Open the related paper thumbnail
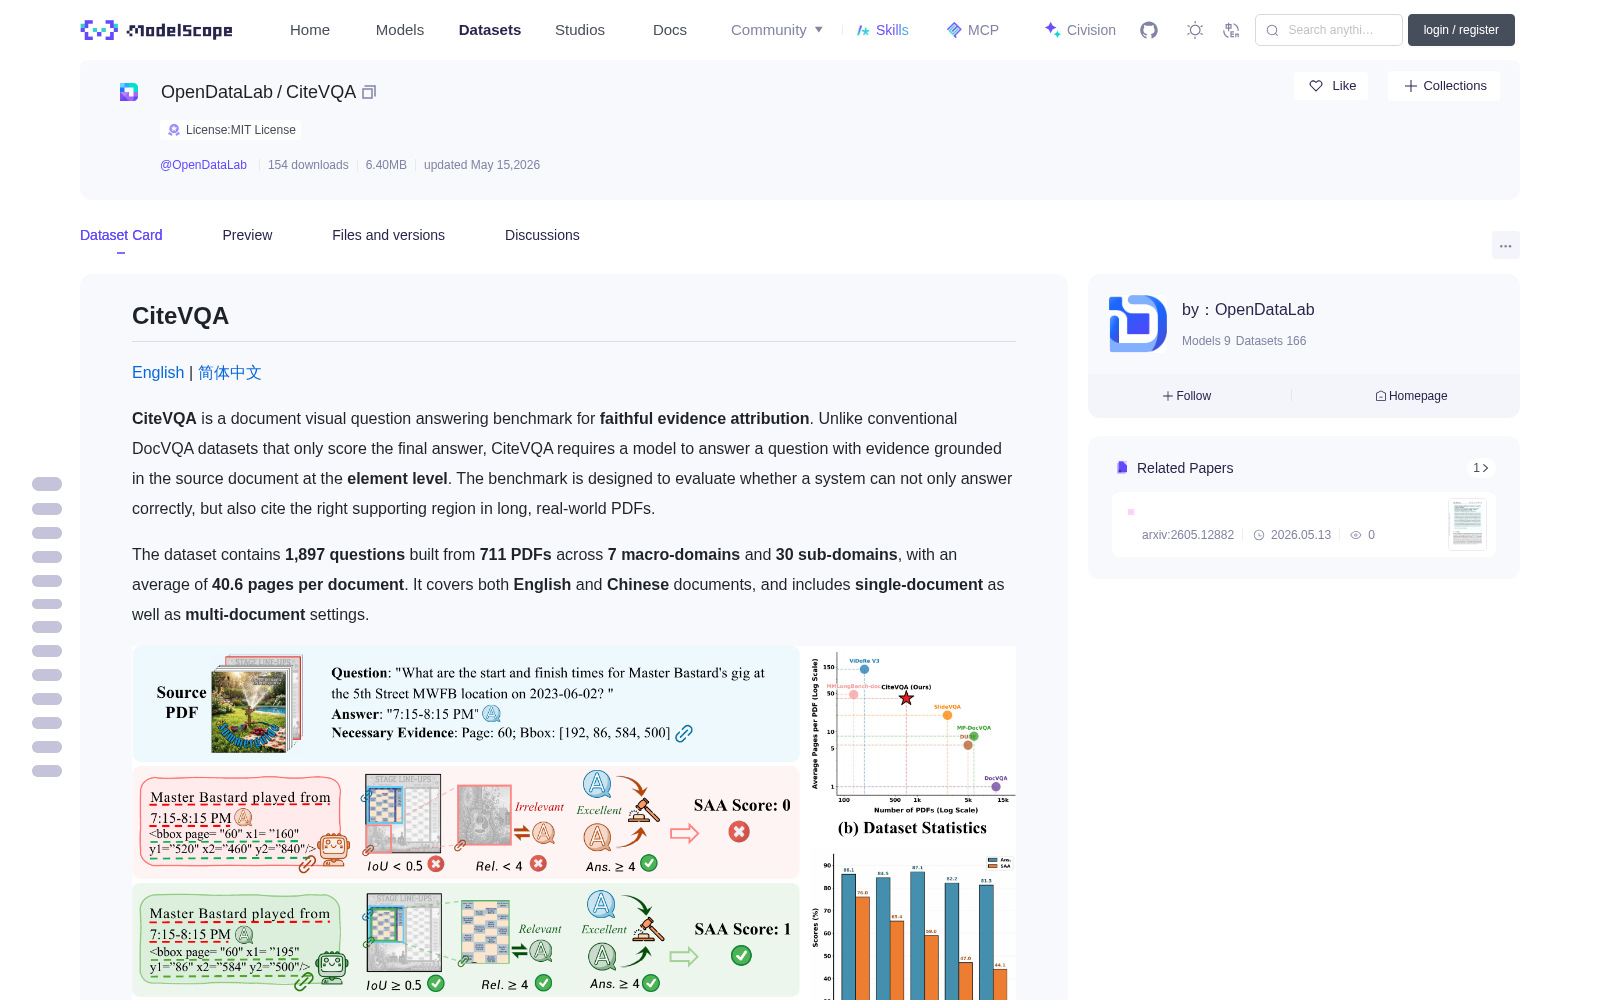This screenshot has width=1600, height=1000. coord(1467,524)
